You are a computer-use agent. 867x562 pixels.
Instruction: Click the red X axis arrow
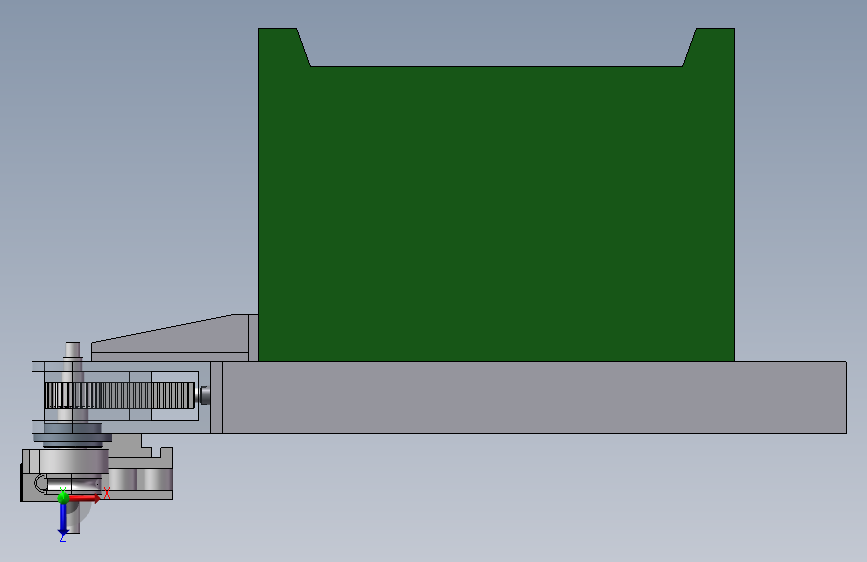pos(85,498)
